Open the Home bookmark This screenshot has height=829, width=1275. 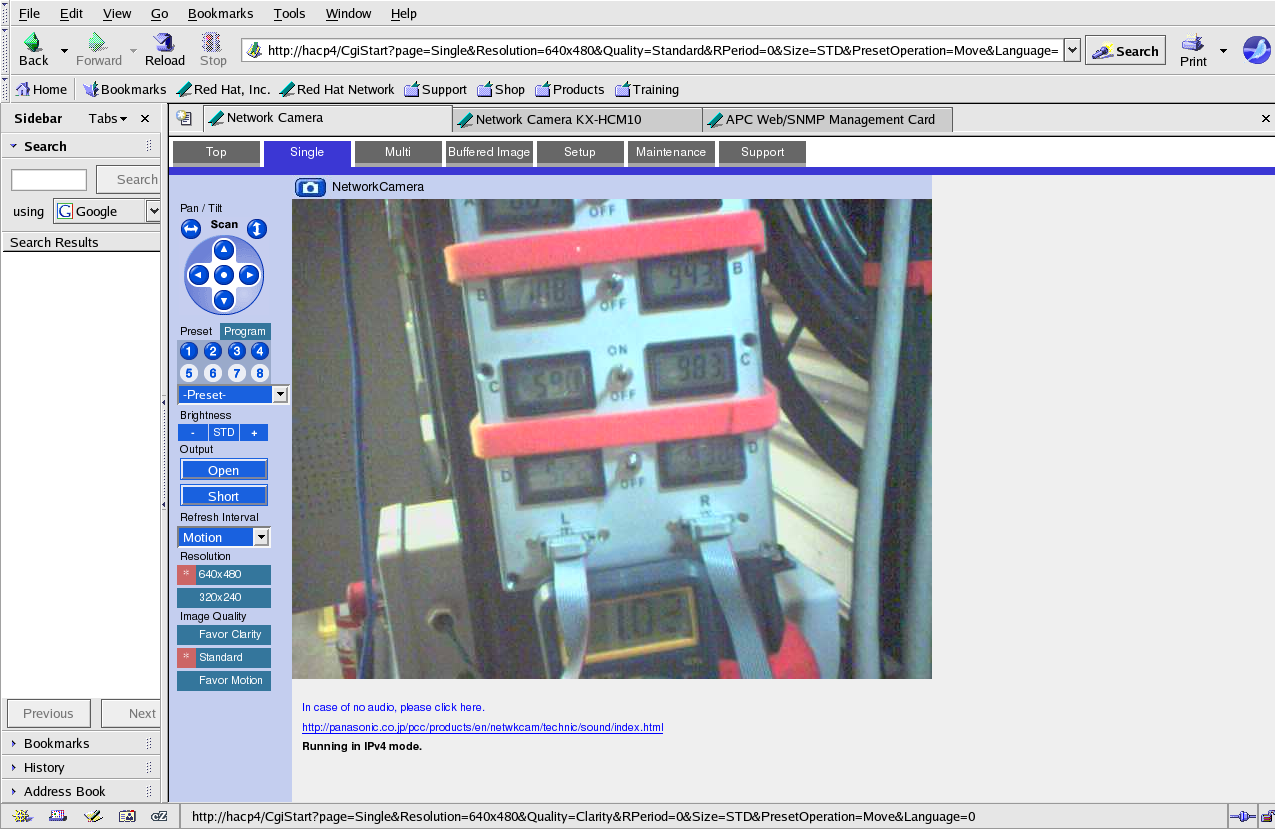41,89
